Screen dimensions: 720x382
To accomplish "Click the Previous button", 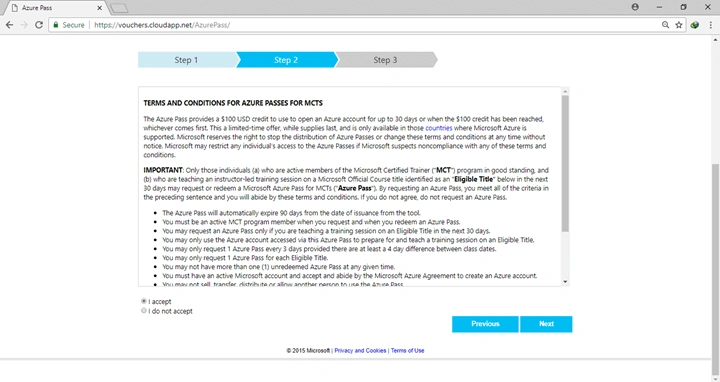I will tap(485, 324).
